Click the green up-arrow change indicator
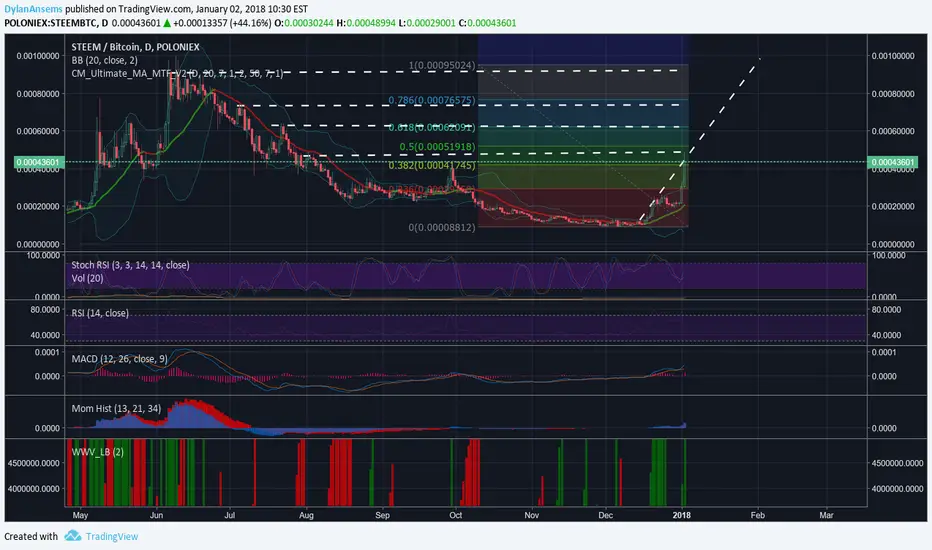Viewport: 932px width, 550px height. pyautogui.click(x=167, y=23)
